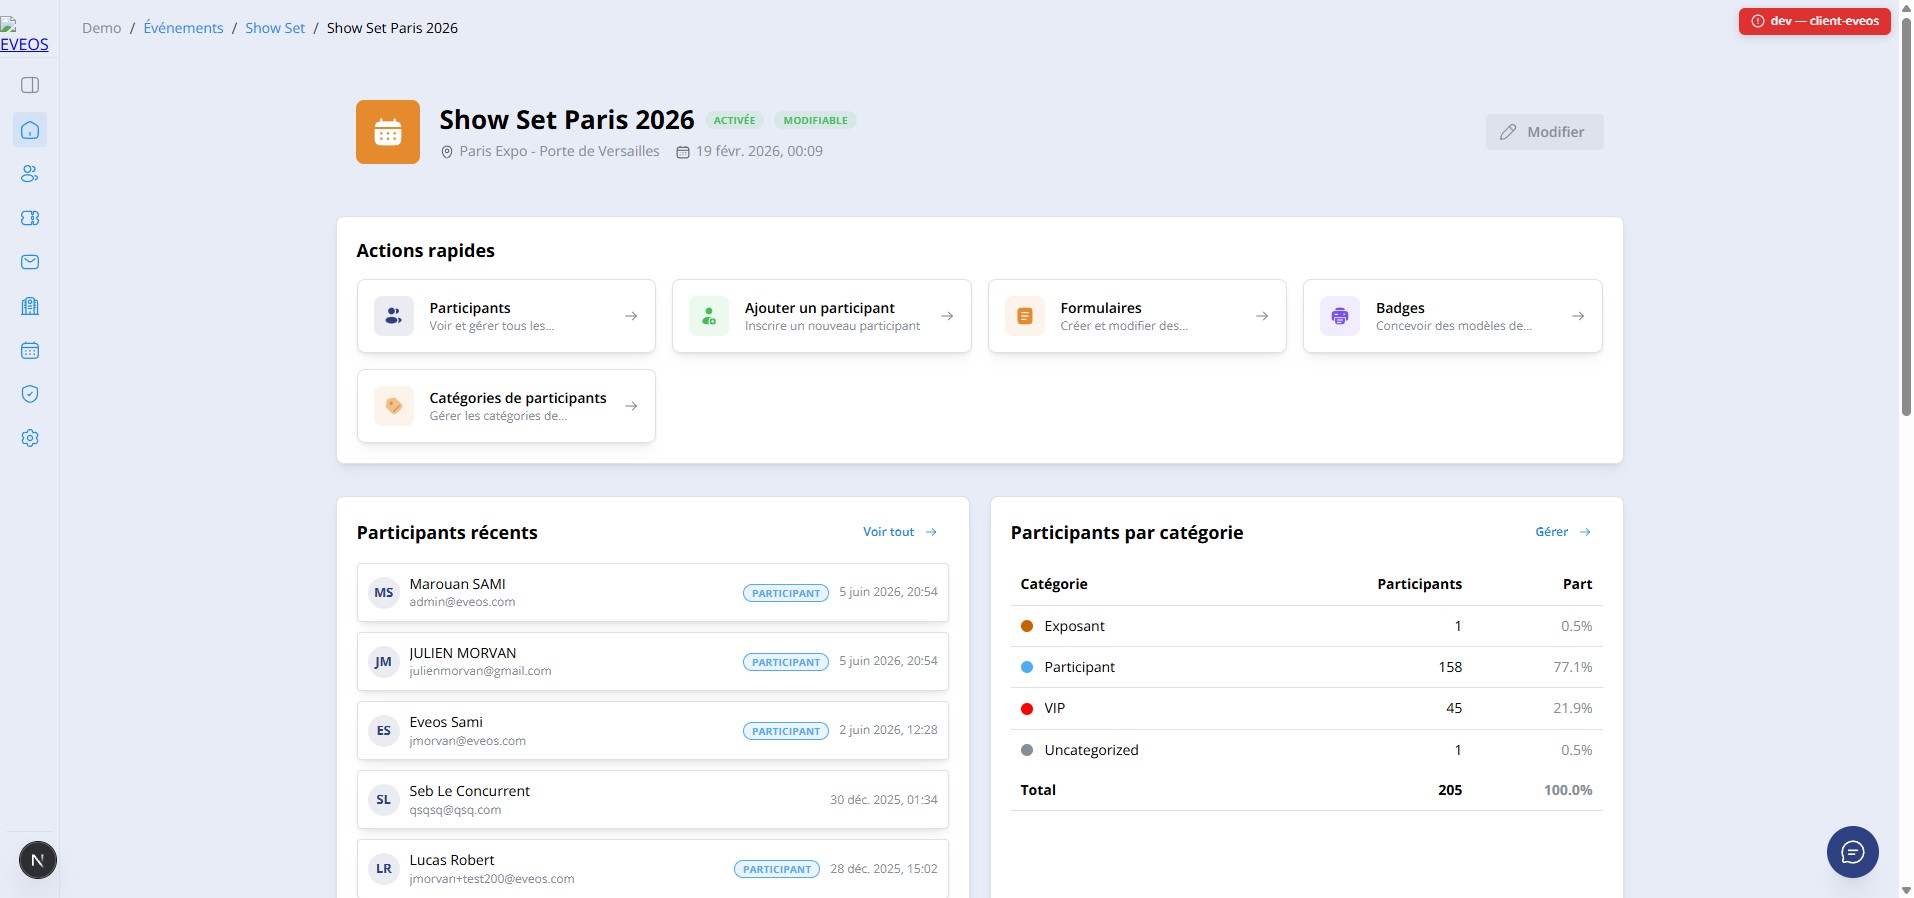
Task: Click the pencil Modifier button
Action: tap(1544, 132)
